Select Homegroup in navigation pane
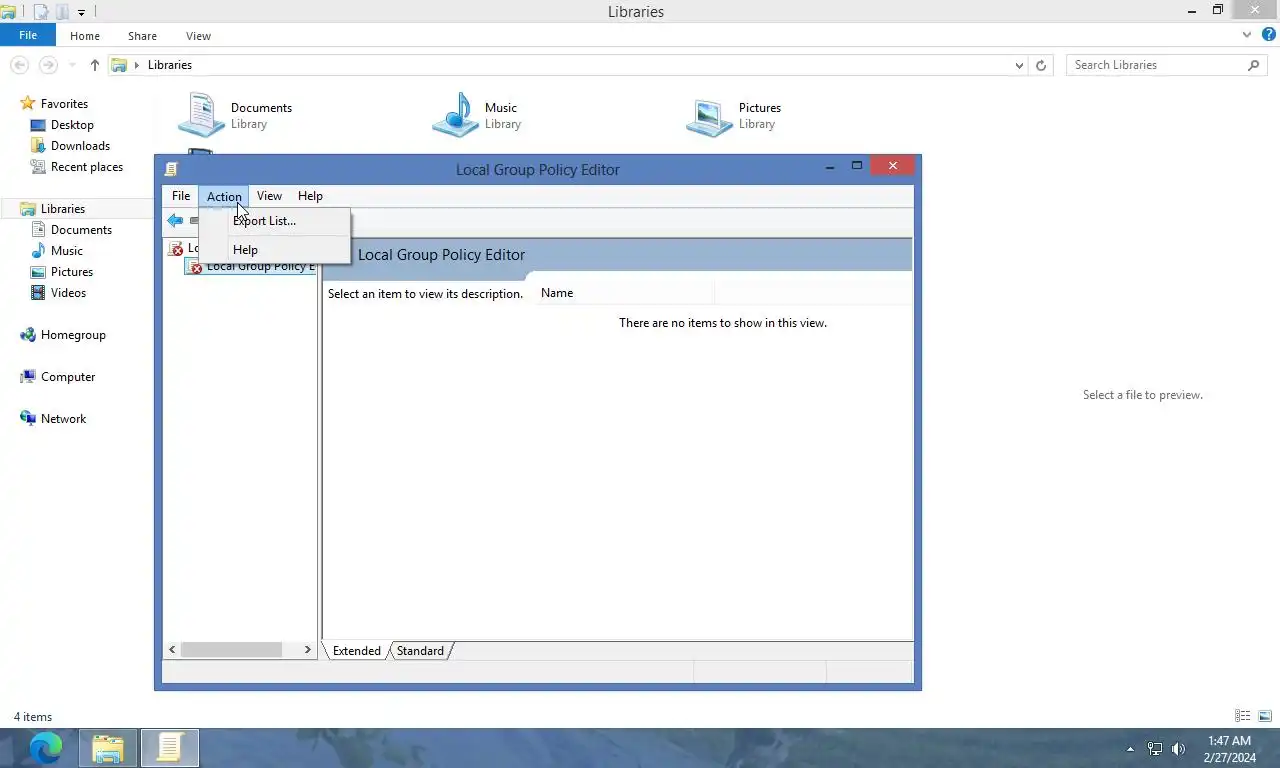This screenshot has height=768, width=1280. coord(73,335)
